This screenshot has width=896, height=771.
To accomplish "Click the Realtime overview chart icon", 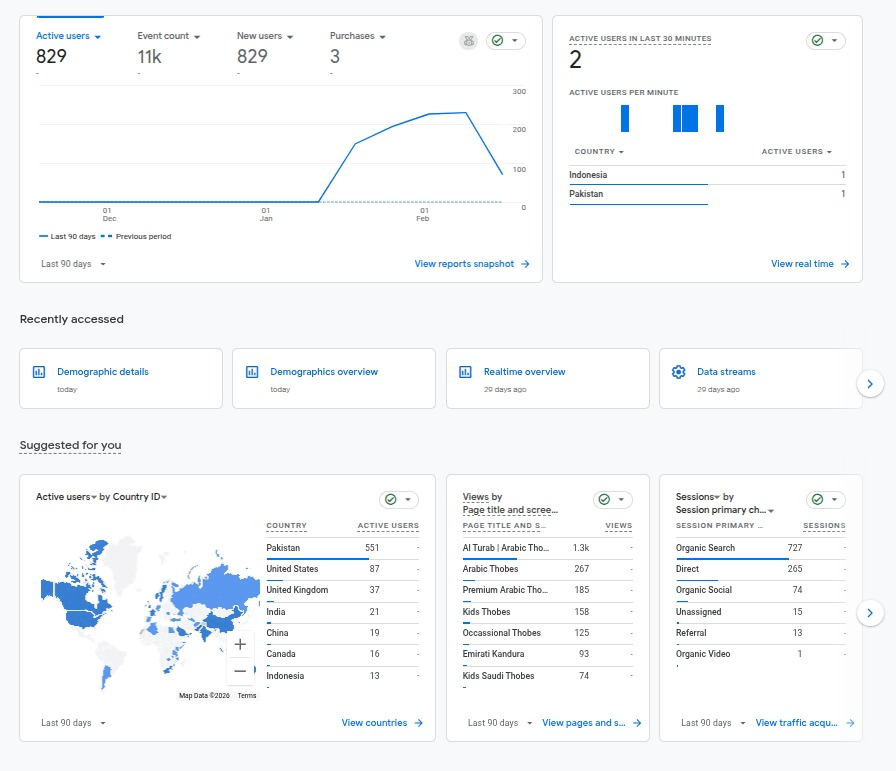I will [465, 372].
